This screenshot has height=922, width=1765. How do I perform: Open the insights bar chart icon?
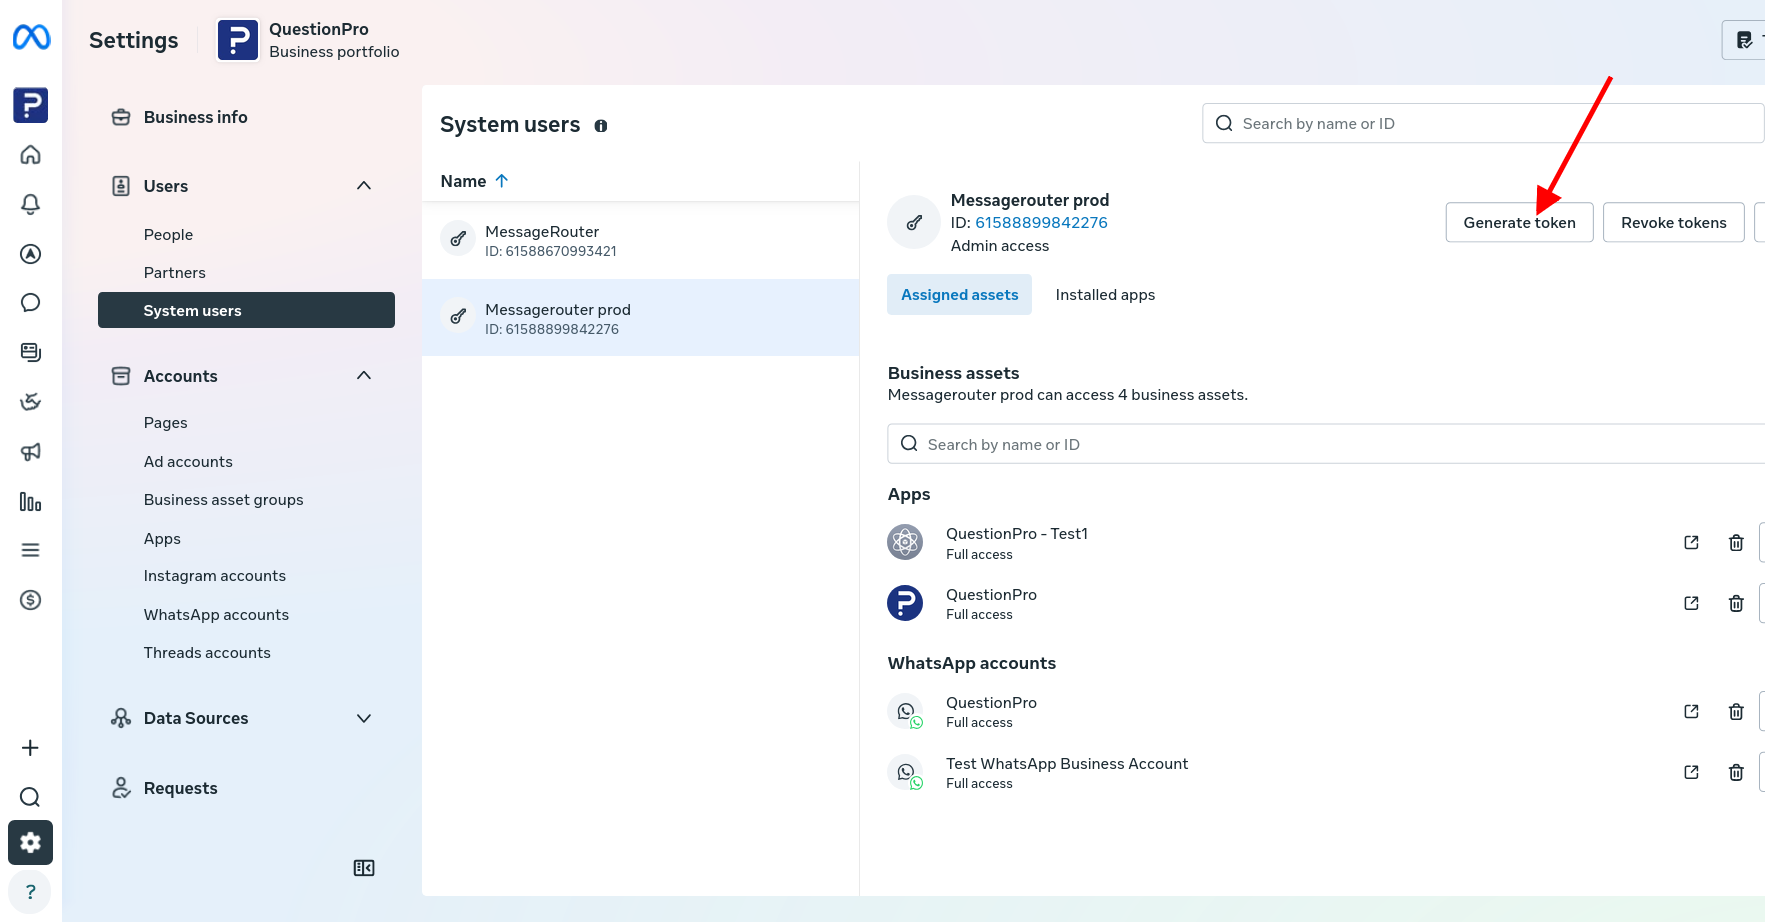pos(30,501)
